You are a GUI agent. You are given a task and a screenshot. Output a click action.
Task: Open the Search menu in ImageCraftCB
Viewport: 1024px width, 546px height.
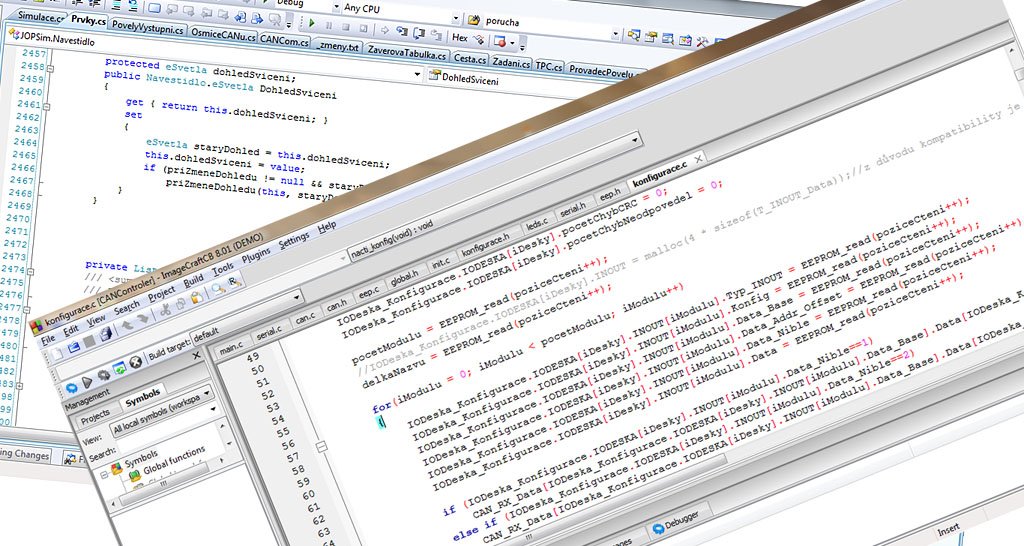coord(127,306)
